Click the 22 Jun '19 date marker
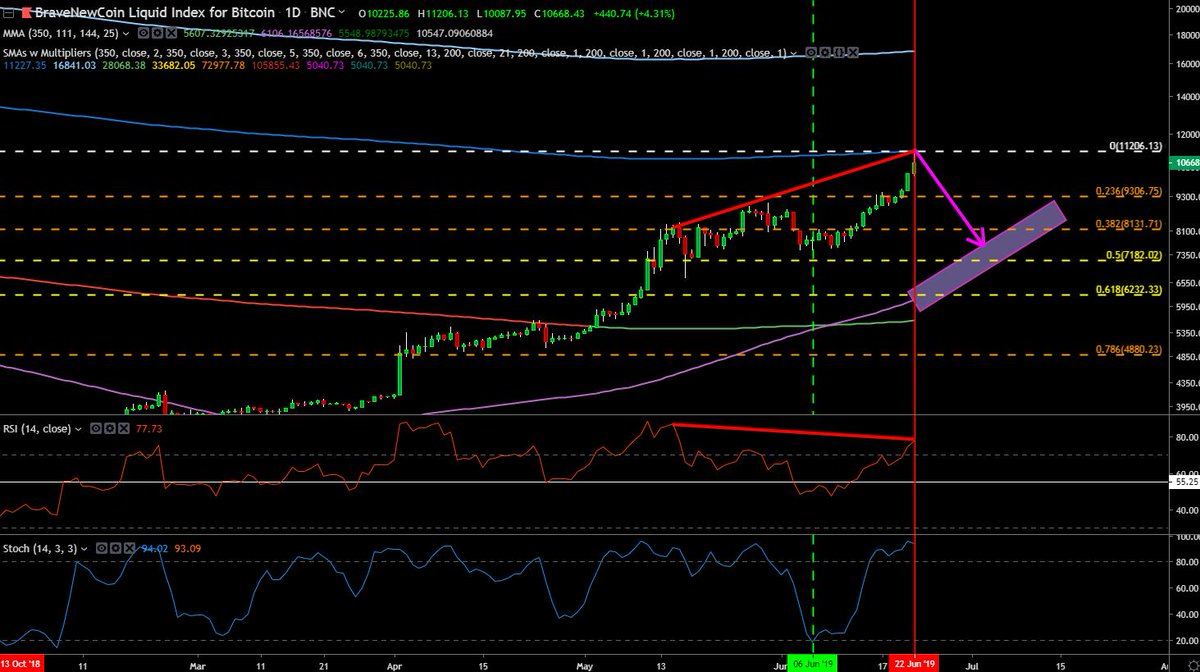 pos(916,662)
